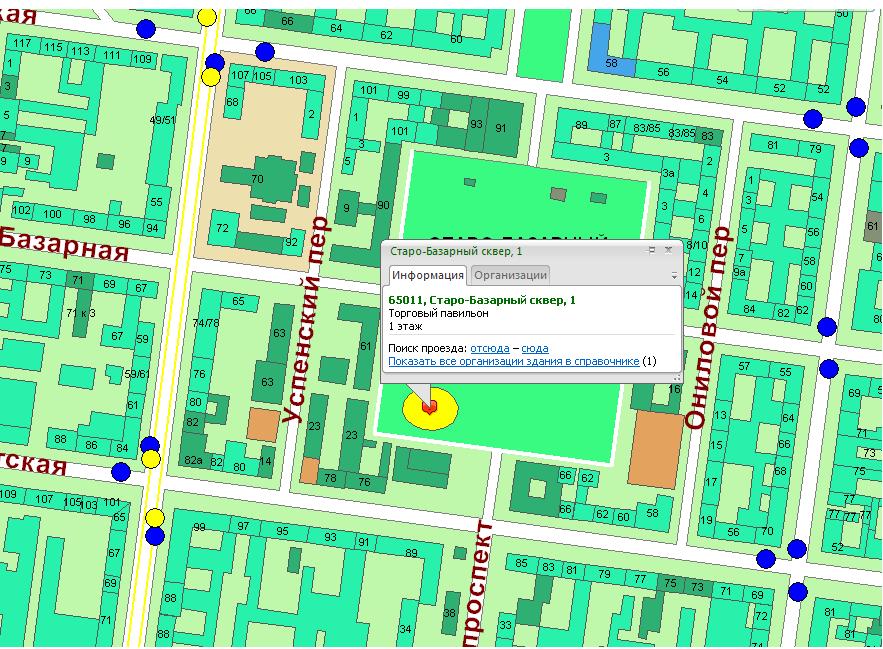Click yellow stop marker left of building 107
This screenshot has width=883, height=649.
point(212,77)
